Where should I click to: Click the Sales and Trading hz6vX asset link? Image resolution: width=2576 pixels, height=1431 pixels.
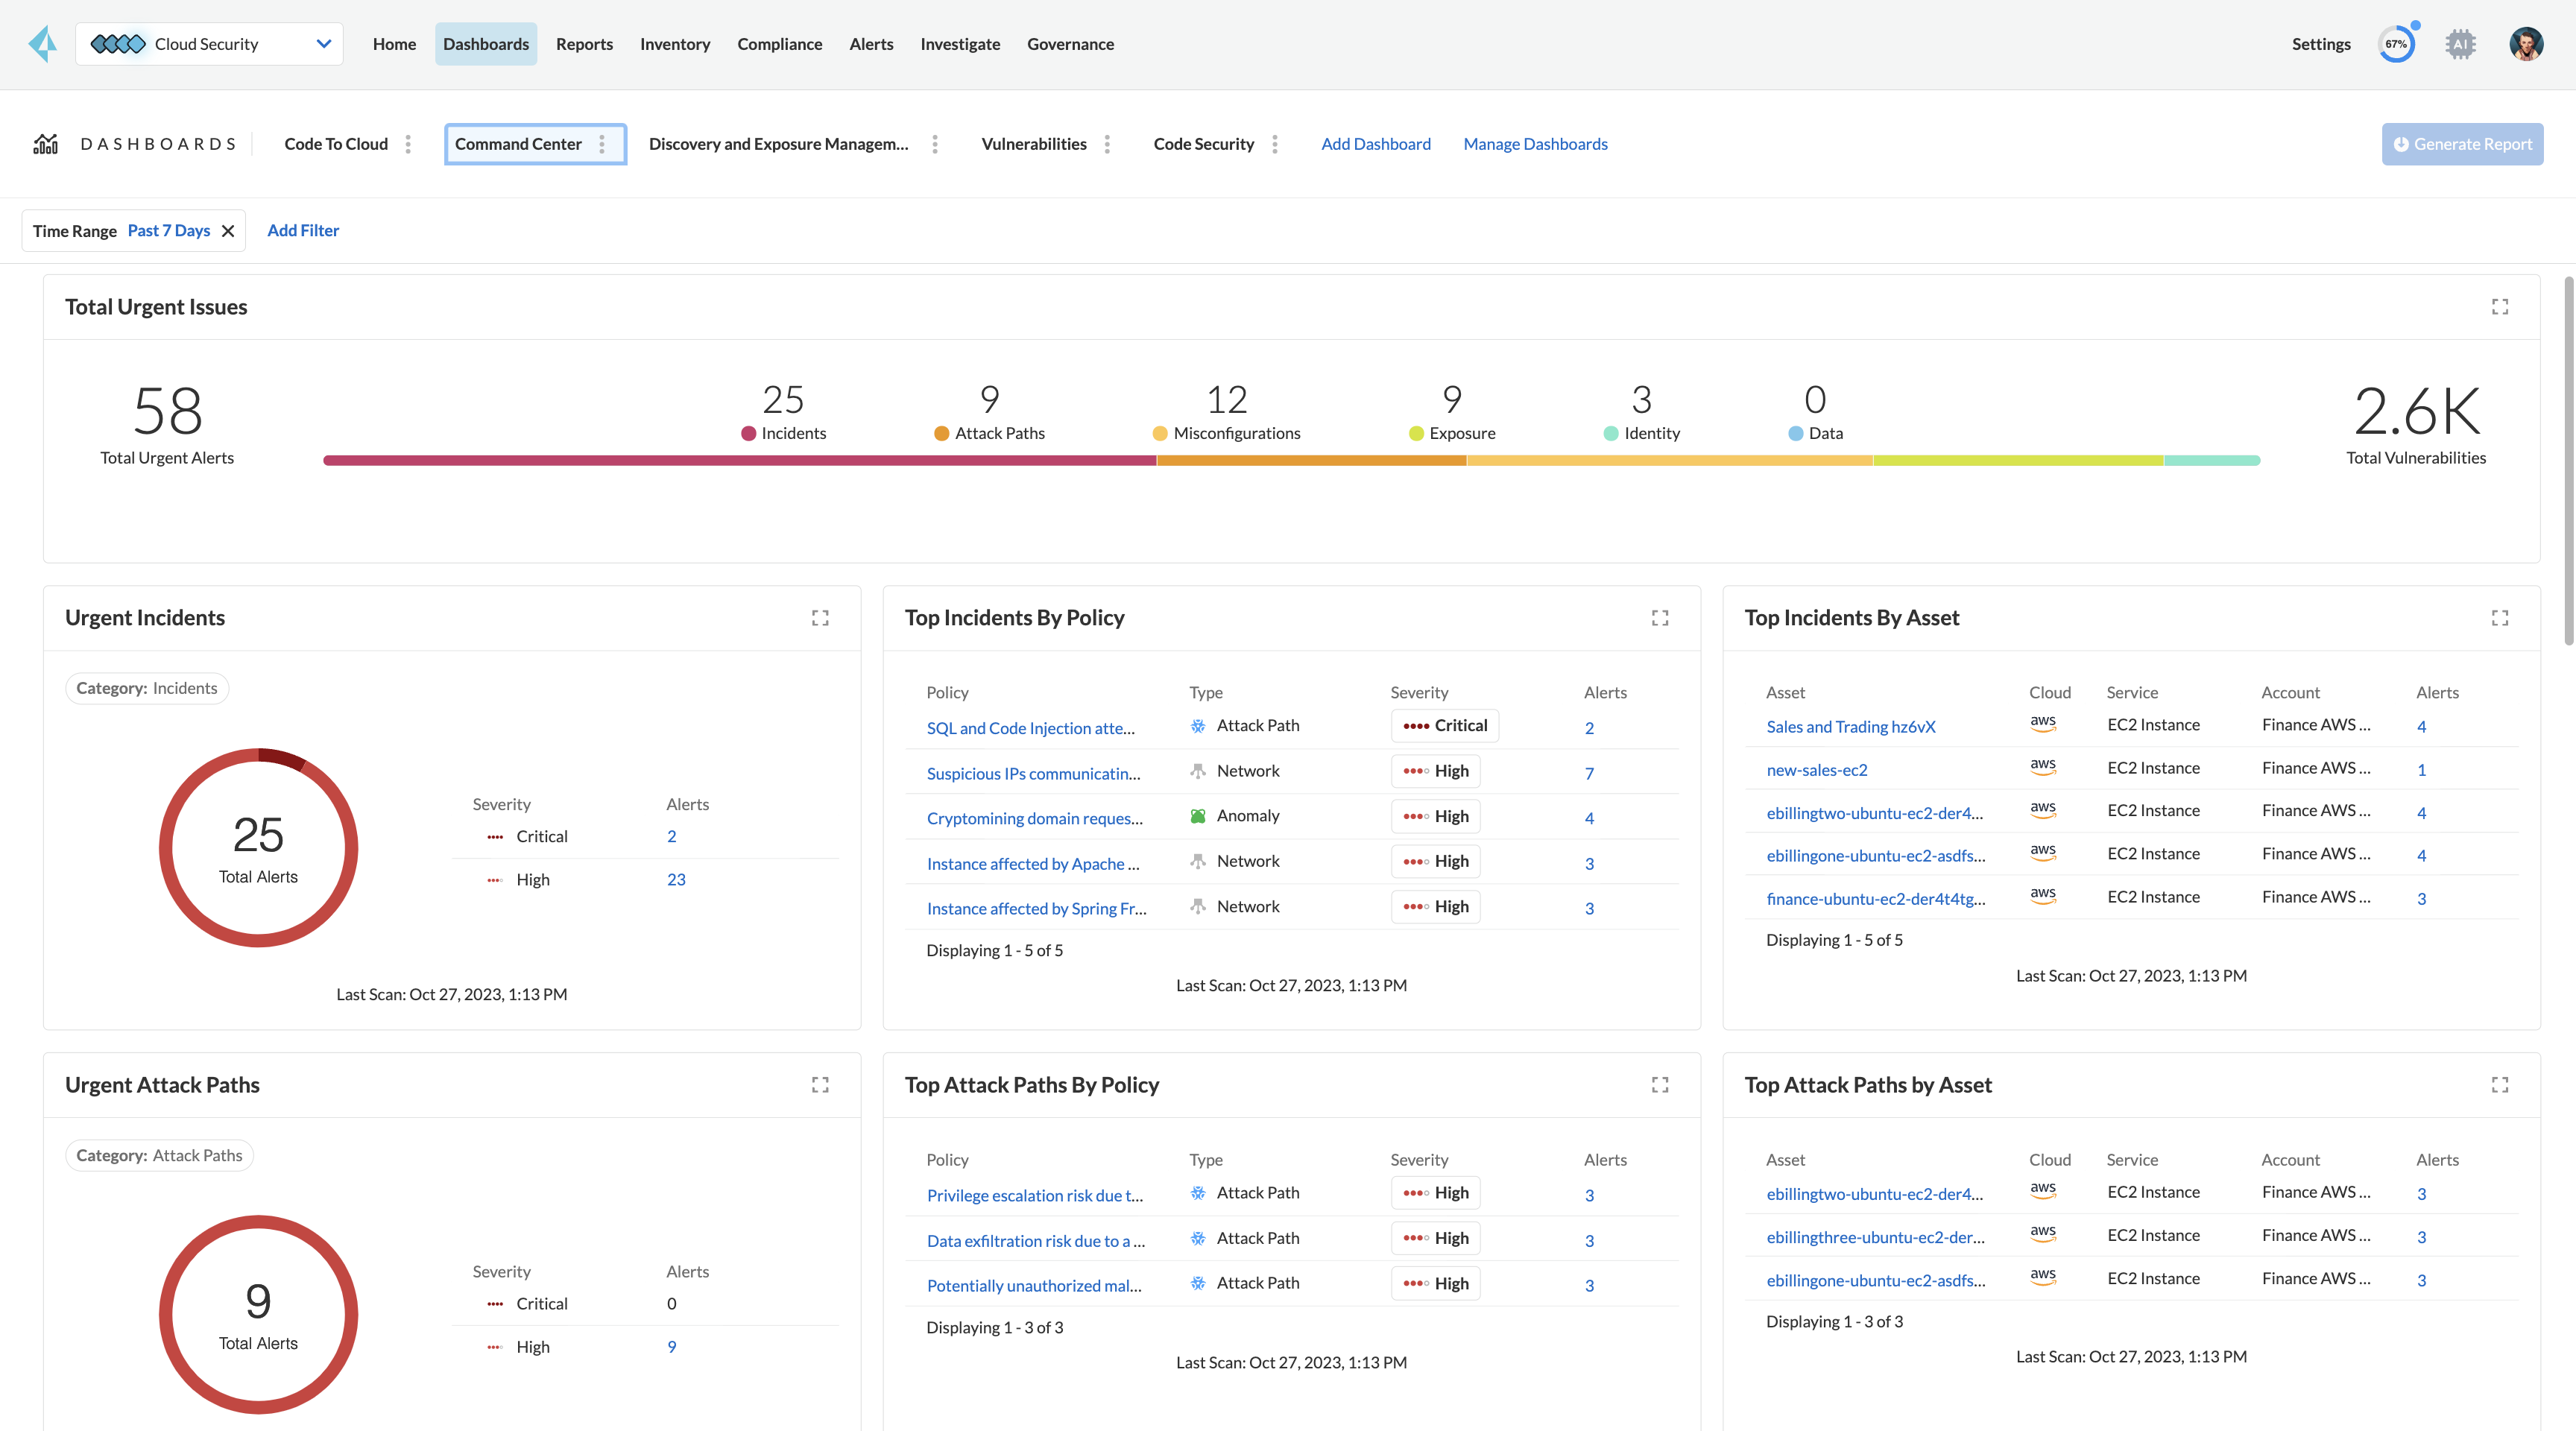(1849, 726)
